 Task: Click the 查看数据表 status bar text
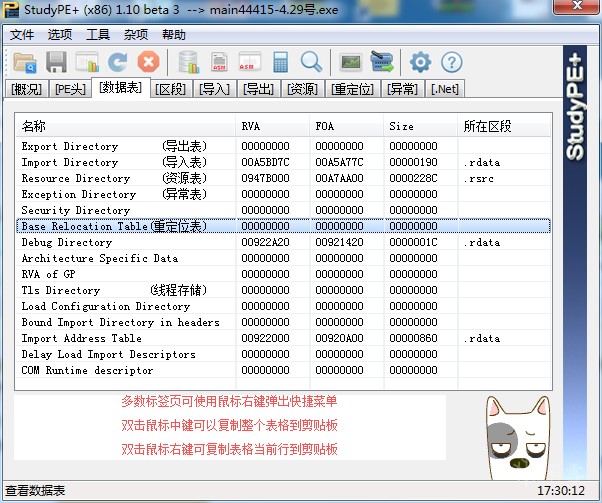coord(35,491)
